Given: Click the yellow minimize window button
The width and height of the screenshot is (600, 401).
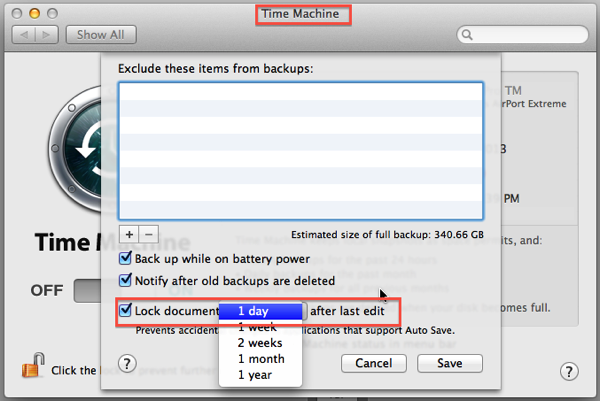Looking at the screenshot, I should (x=34, y=14).
